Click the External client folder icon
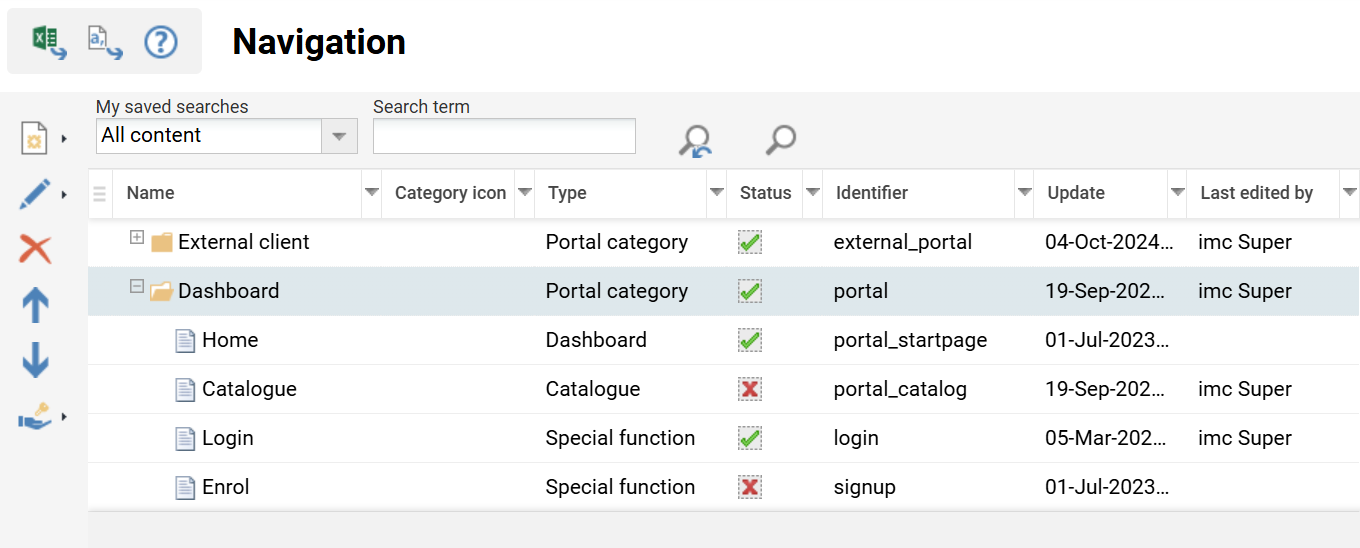This screenshot has height=548, width=1360. click(x=162, y=242)
